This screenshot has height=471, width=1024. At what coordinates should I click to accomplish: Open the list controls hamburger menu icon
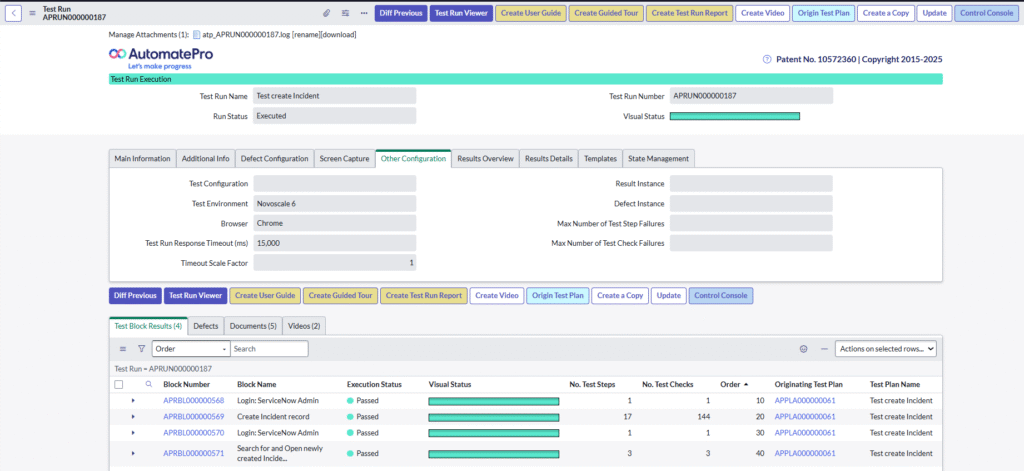123,349
